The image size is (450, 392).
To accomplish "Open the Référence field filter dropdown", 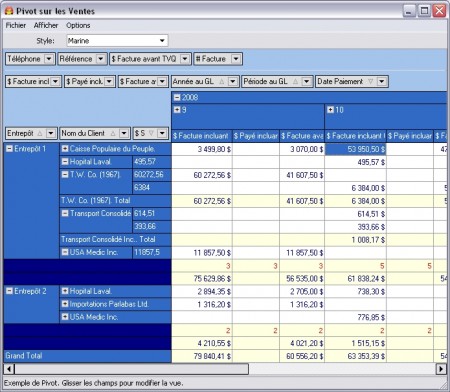I will pos(101,59).
